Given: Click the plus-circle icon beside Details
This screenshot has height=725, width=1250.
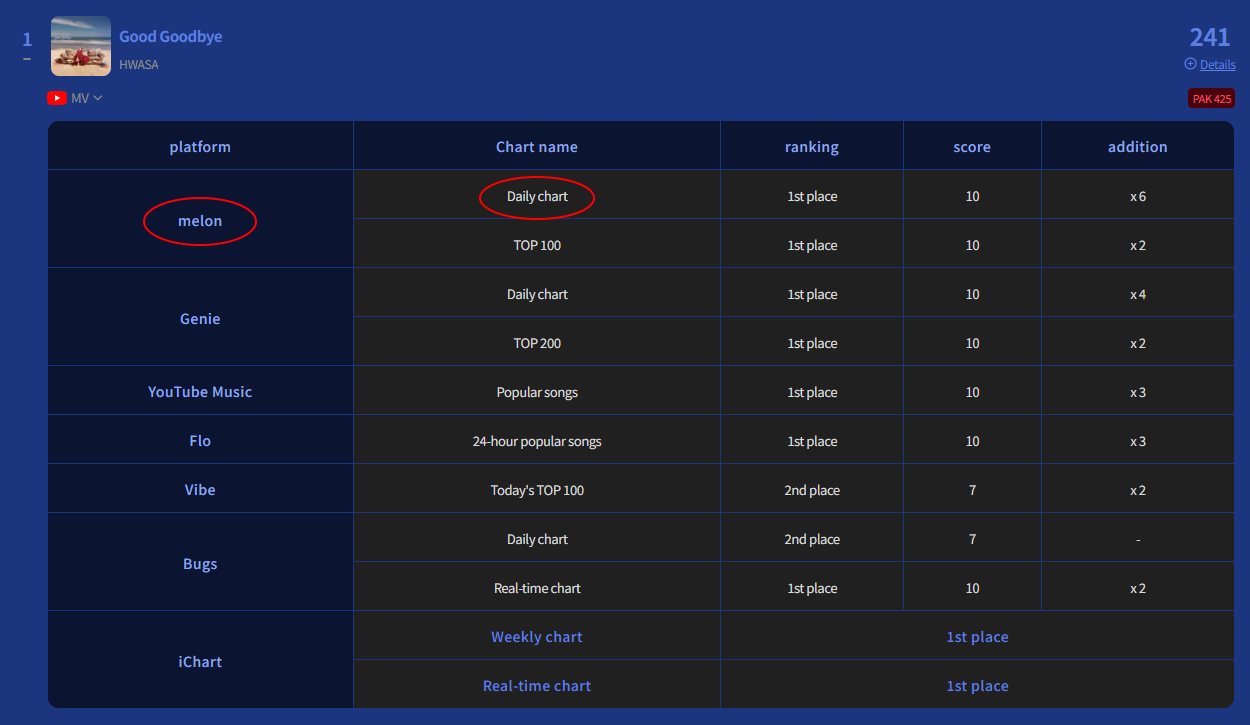Looking at the screenshot, I should 1190,64.
